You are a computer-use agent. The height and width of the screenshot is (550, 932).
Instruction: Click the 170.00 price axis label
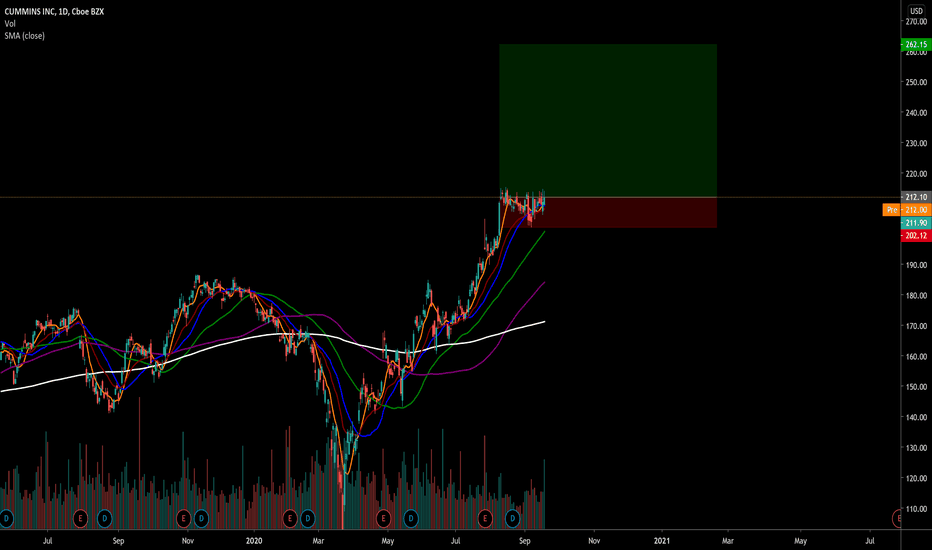point(916,326)
